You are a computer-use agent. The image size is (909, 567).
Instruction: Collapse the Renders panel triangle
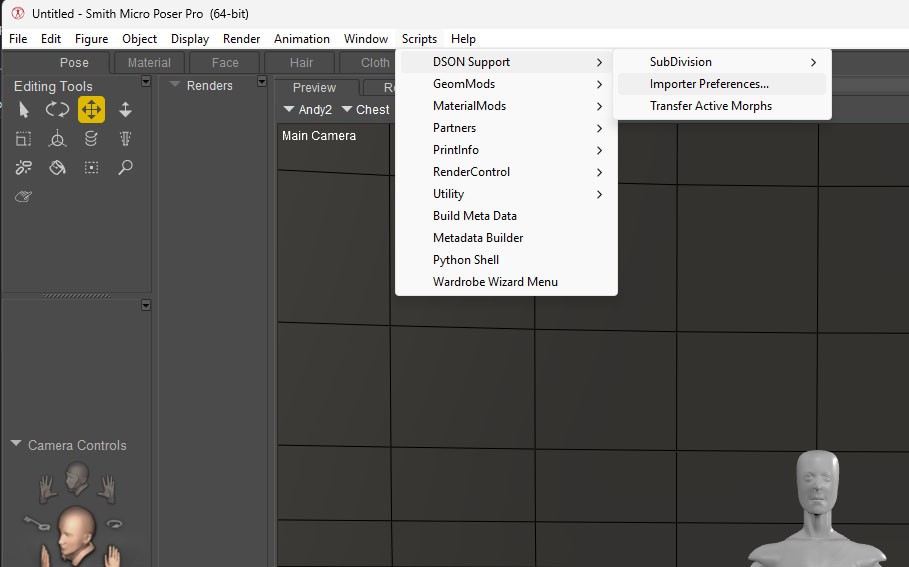[x=174, y=85]
